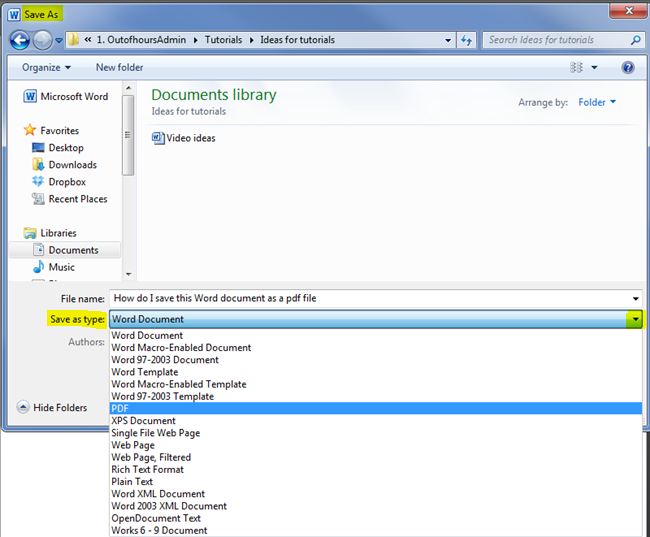Select the 1. OutofhoursAdmin breadcrumb
Viewport: 650px width, 537px height.
(x=141, y=40)
